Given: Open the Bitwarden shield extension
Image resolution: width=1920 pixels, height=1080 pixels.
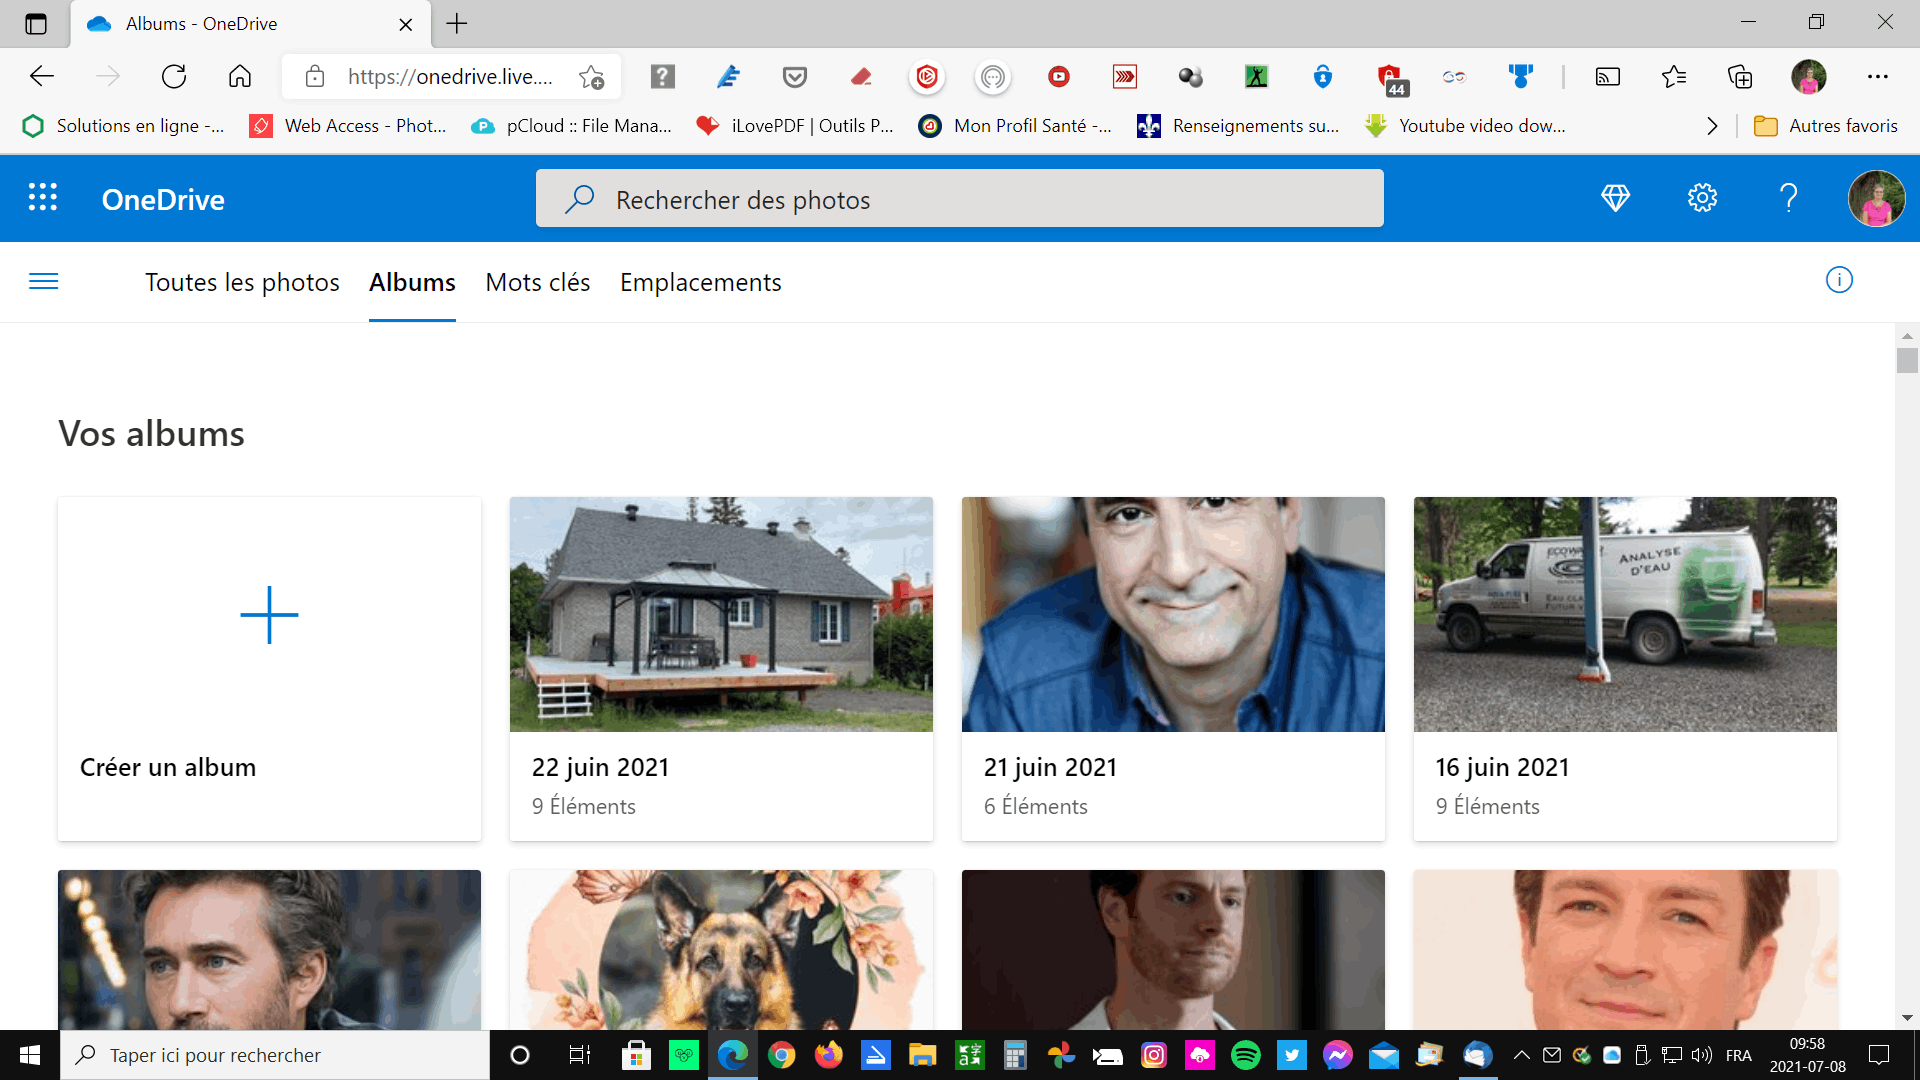Looking at the screenshot, I should [1323, 76].
